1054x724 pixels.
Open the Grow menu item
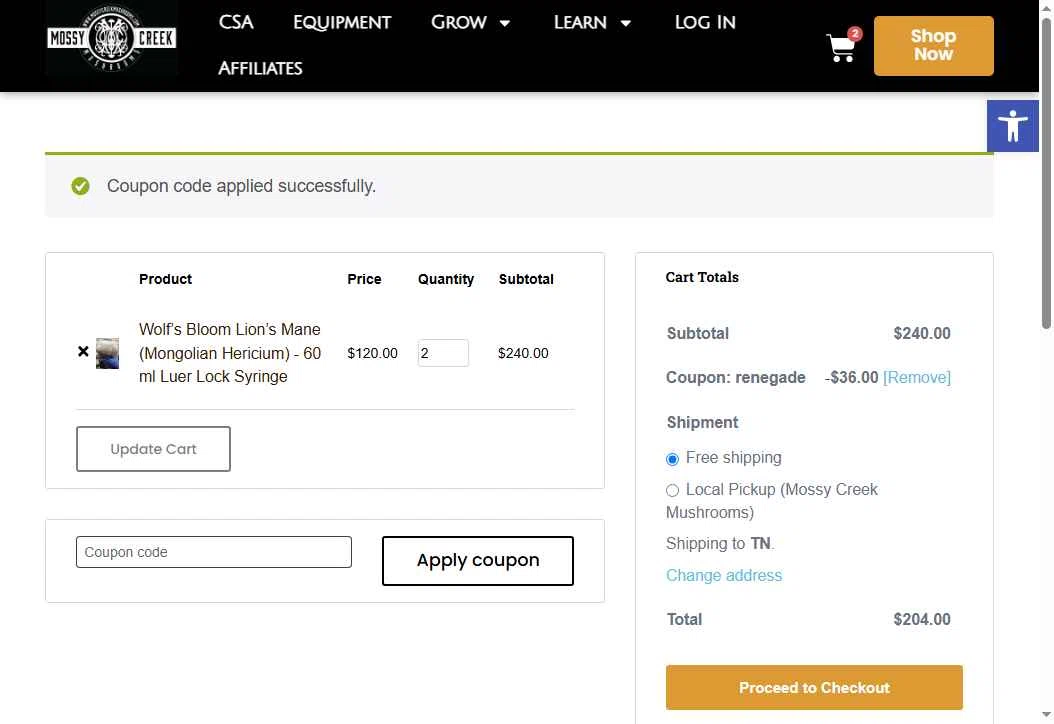click(458, 22)
